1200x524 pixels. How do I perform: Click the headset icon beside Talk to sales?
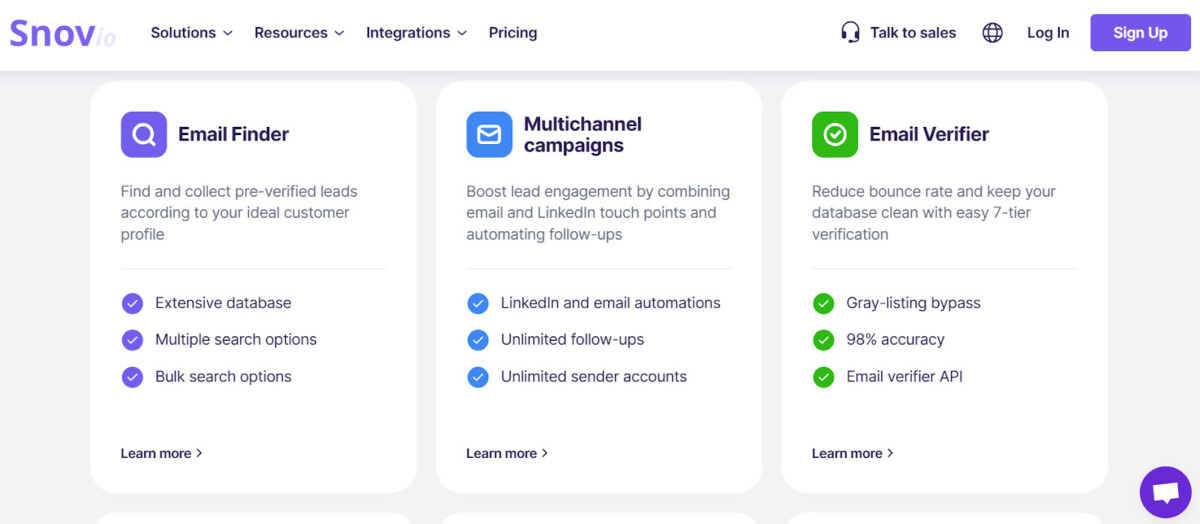click(850, 33)
